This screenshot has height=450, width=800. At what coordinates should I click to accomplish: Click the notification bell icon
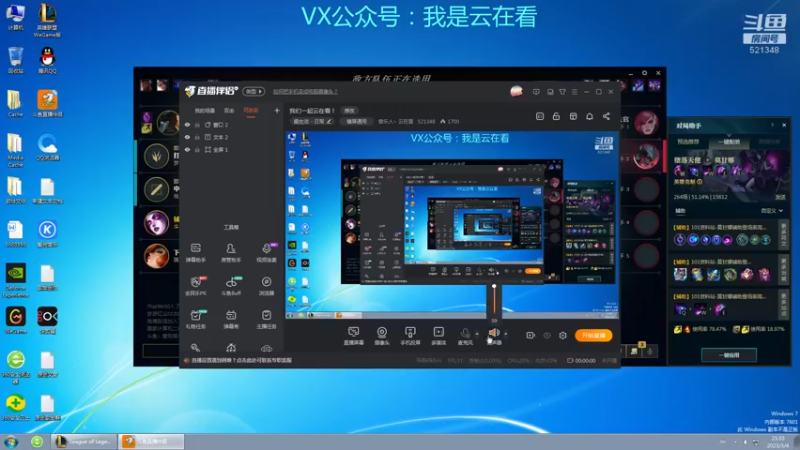(x=589, y=116)
